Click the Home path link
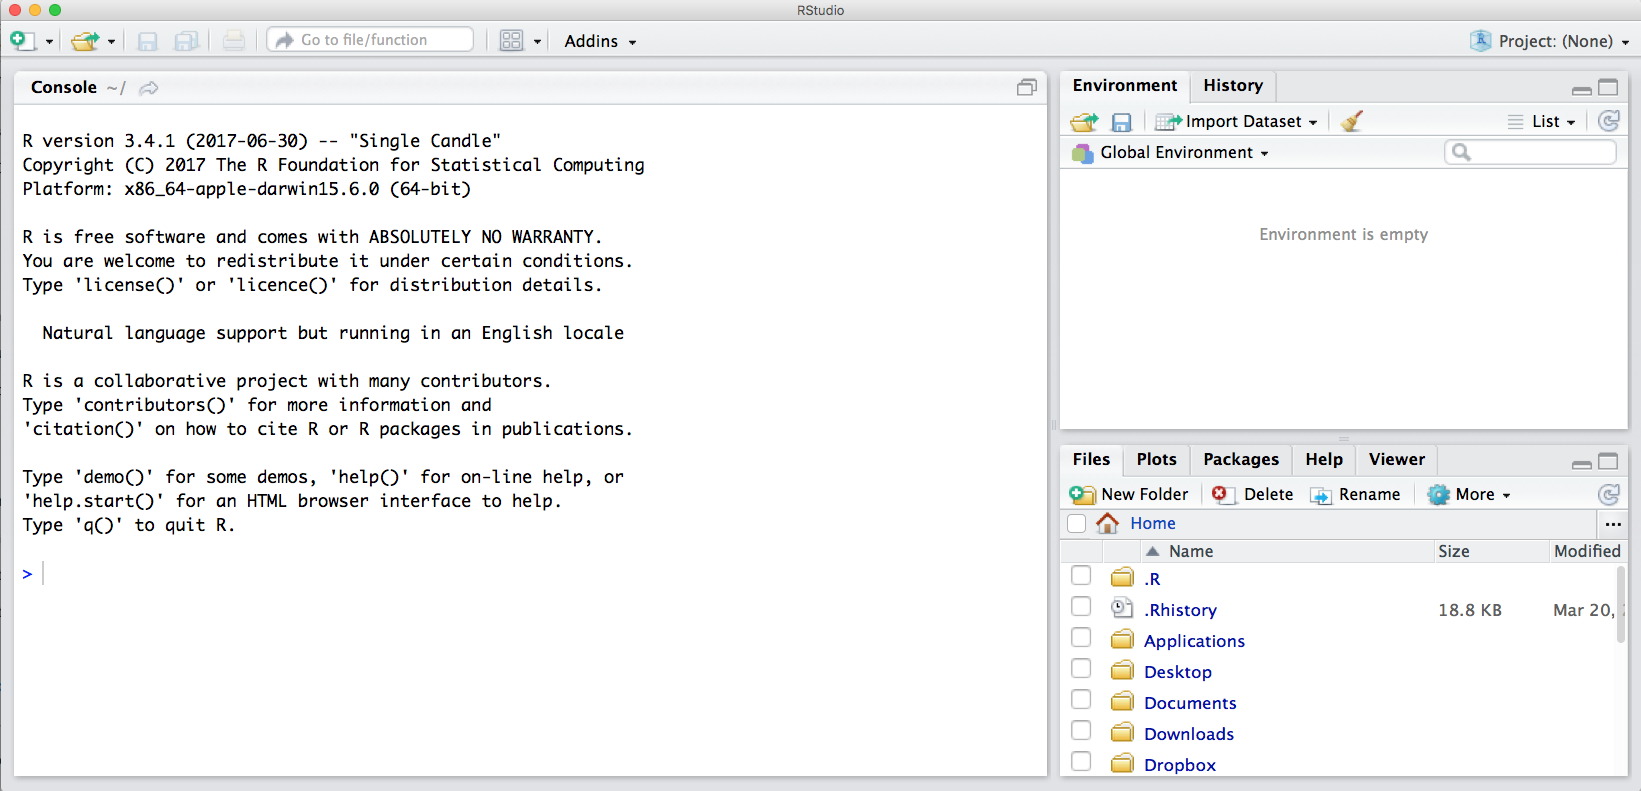 click(x=1153, y=524)
